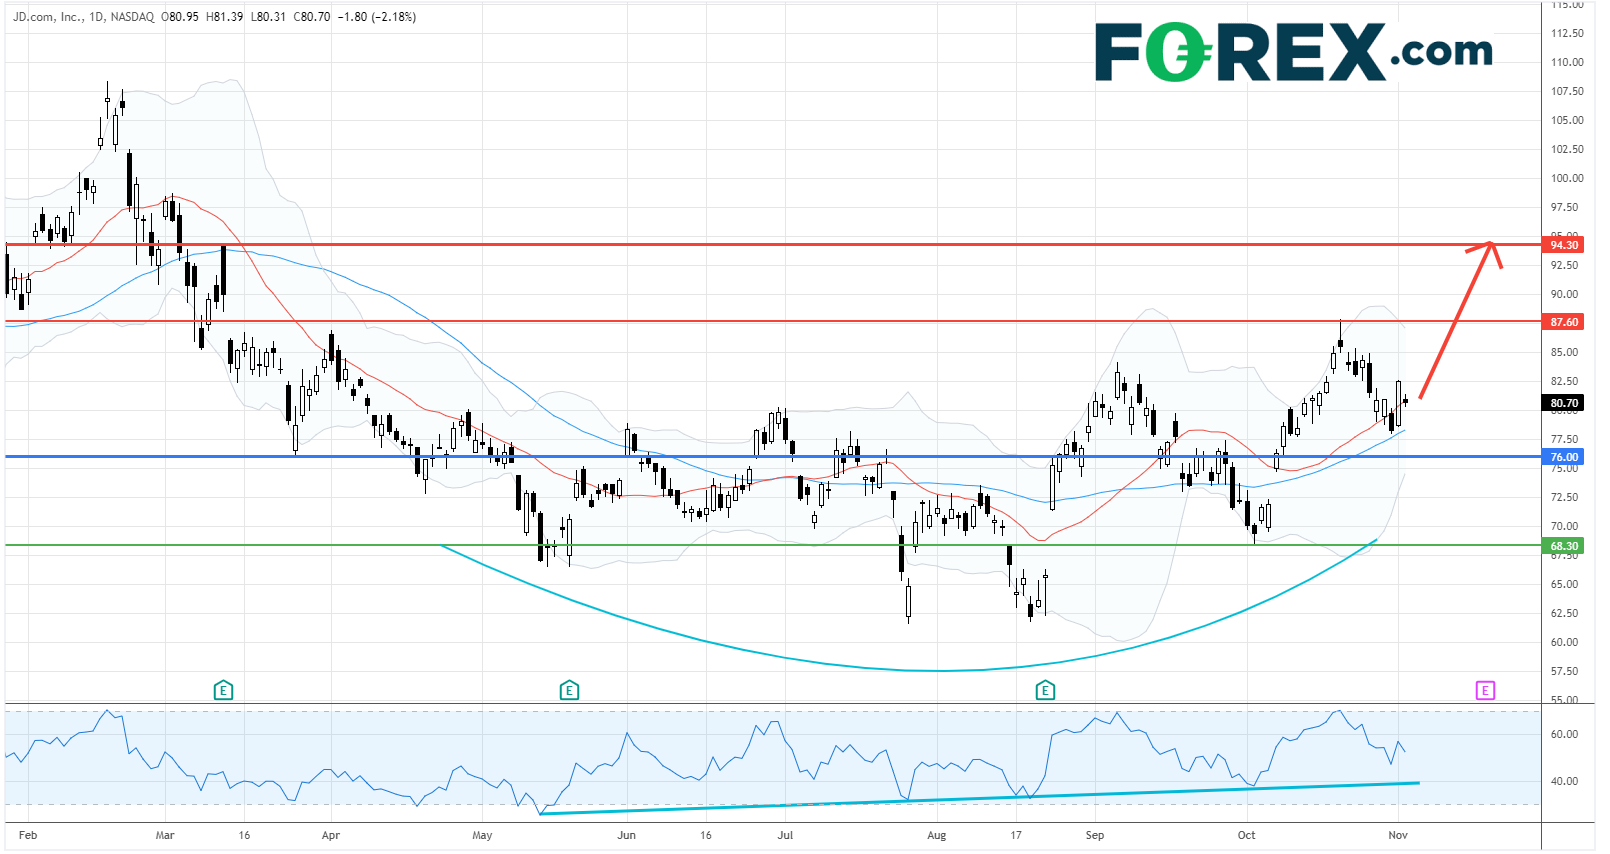Select the 94.30 red price label
Viewport: 1610px width, 854px height.
1564,245
